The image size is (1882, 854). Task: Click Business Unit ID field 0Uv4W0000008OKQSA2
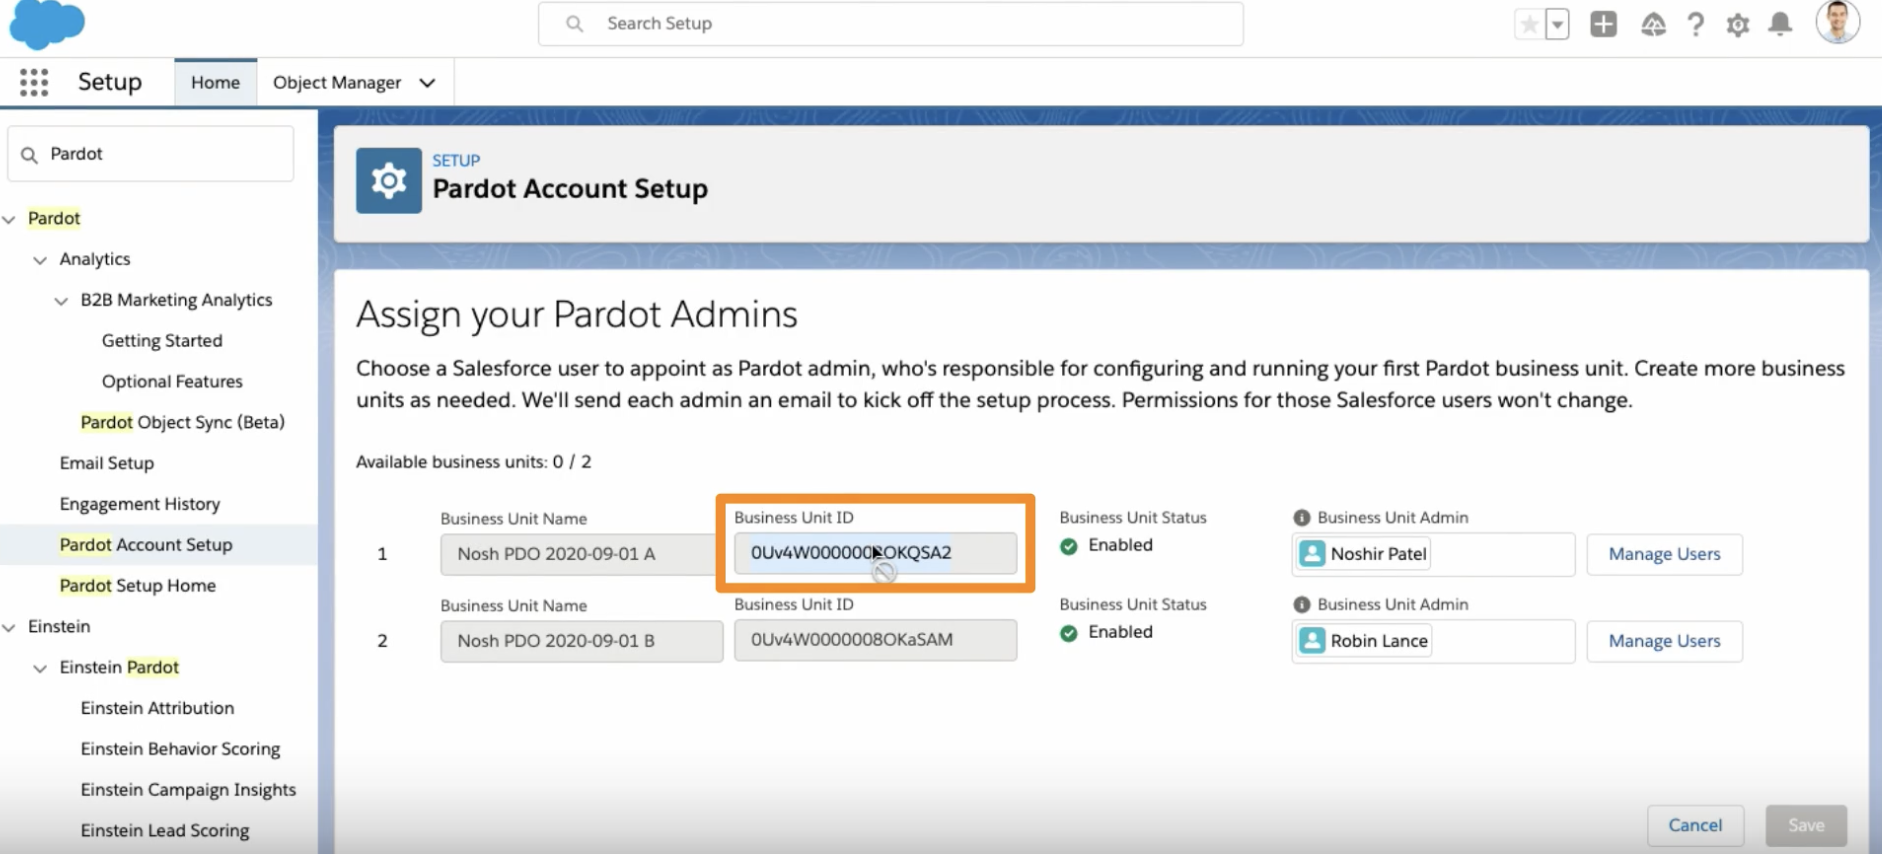(x=875, y=553)
